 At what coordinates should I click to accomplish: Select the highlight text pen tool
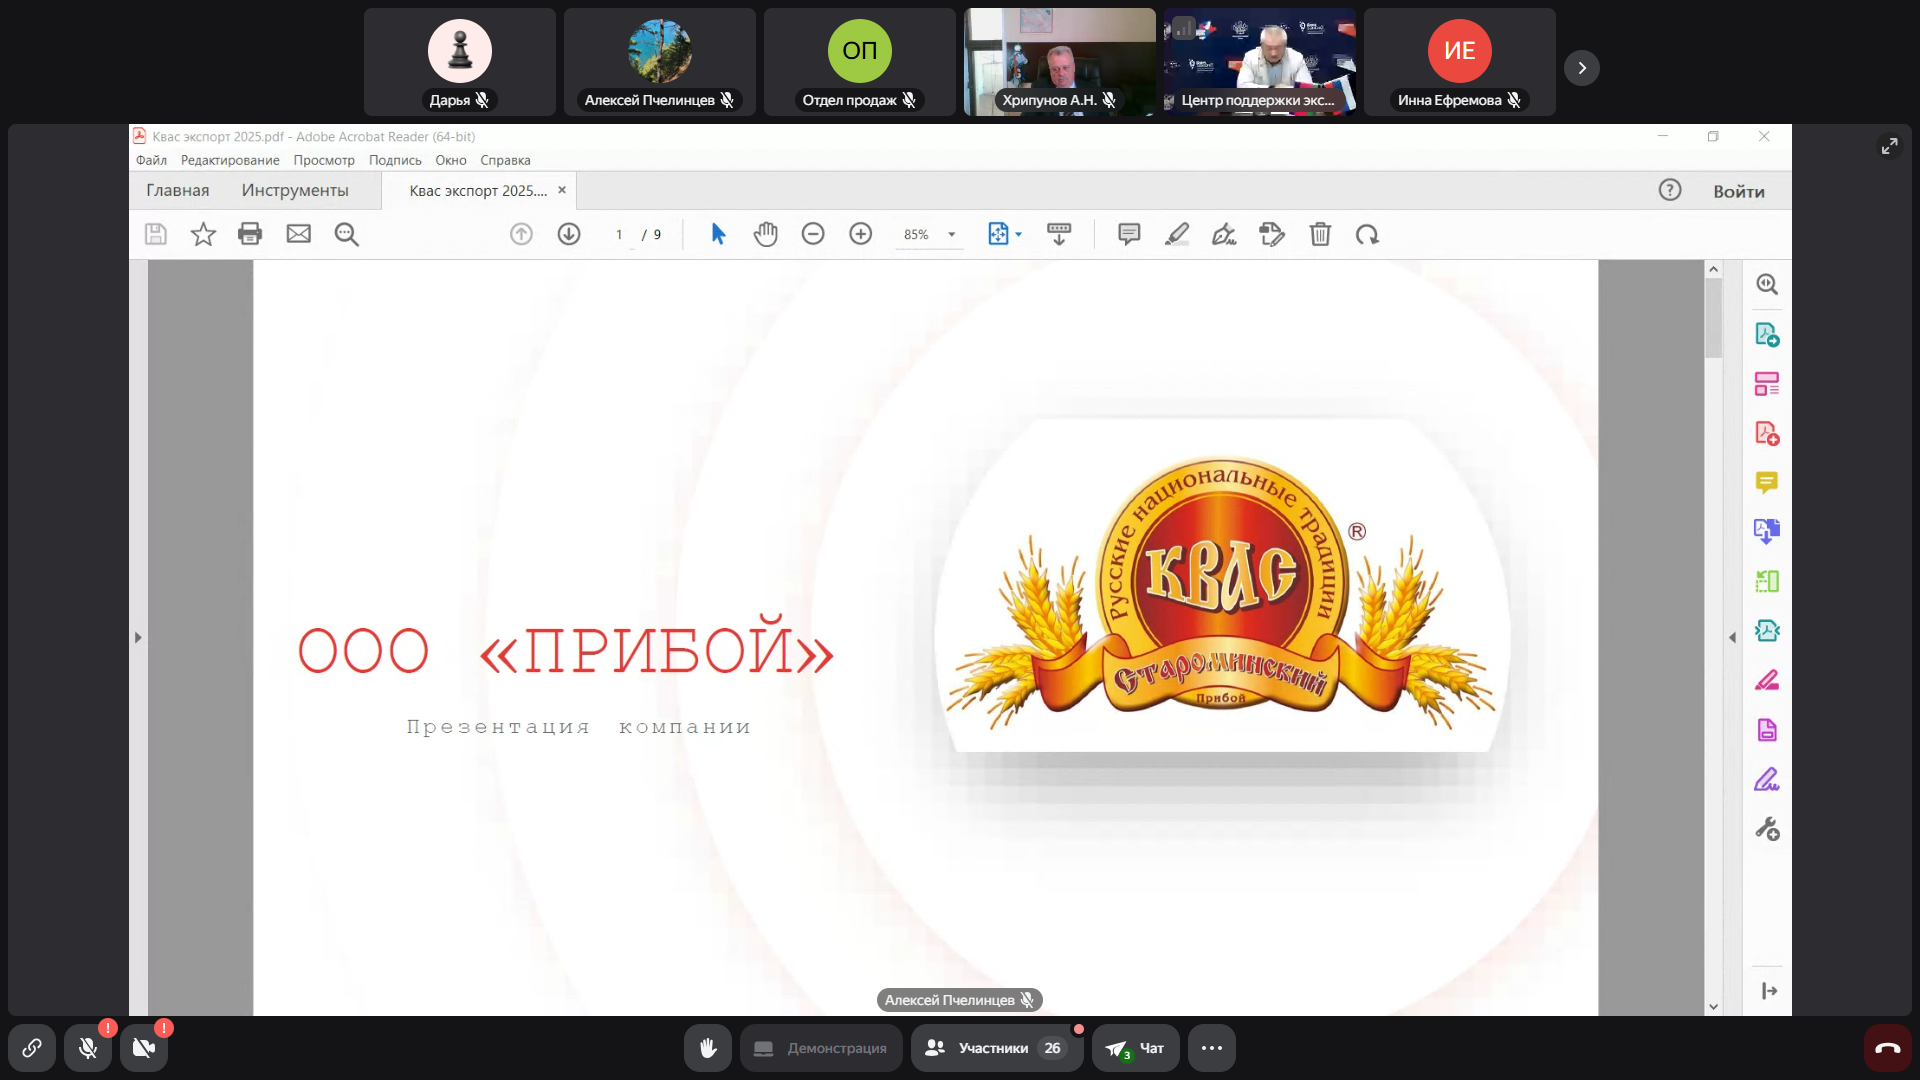tap(1177, 234)
